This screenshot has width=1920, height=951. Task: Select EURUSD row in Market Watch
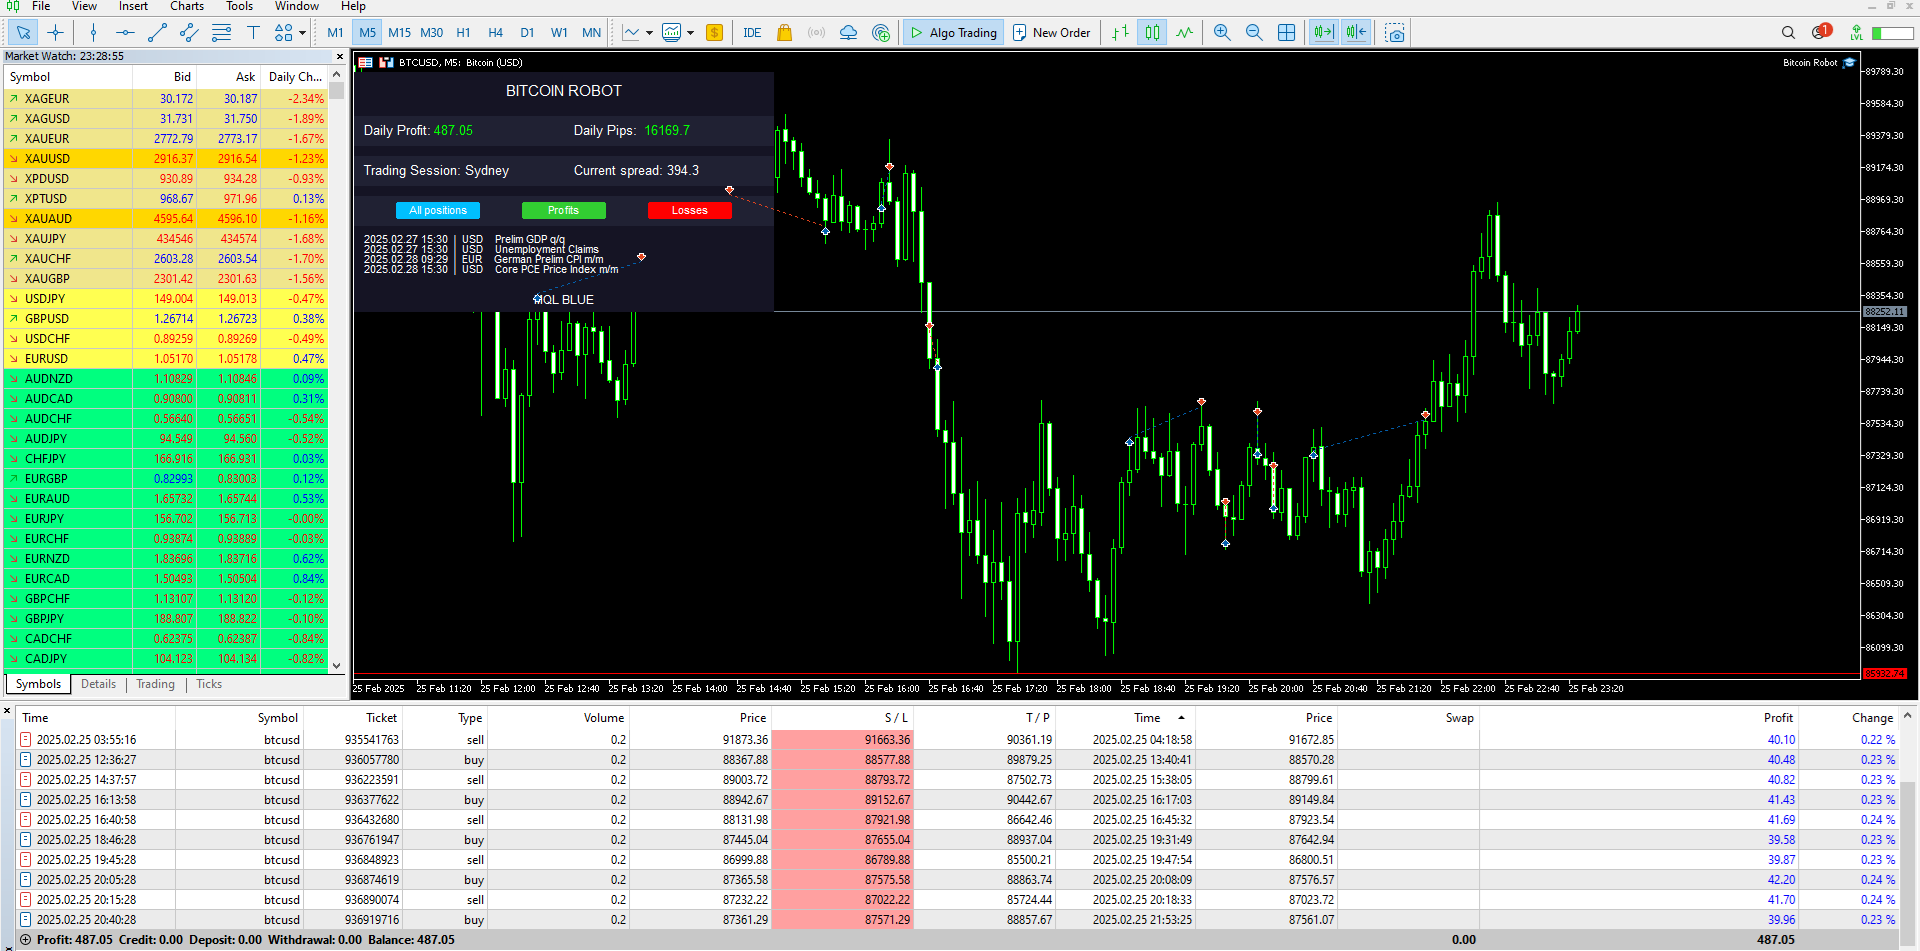click(x=166, y=359)
